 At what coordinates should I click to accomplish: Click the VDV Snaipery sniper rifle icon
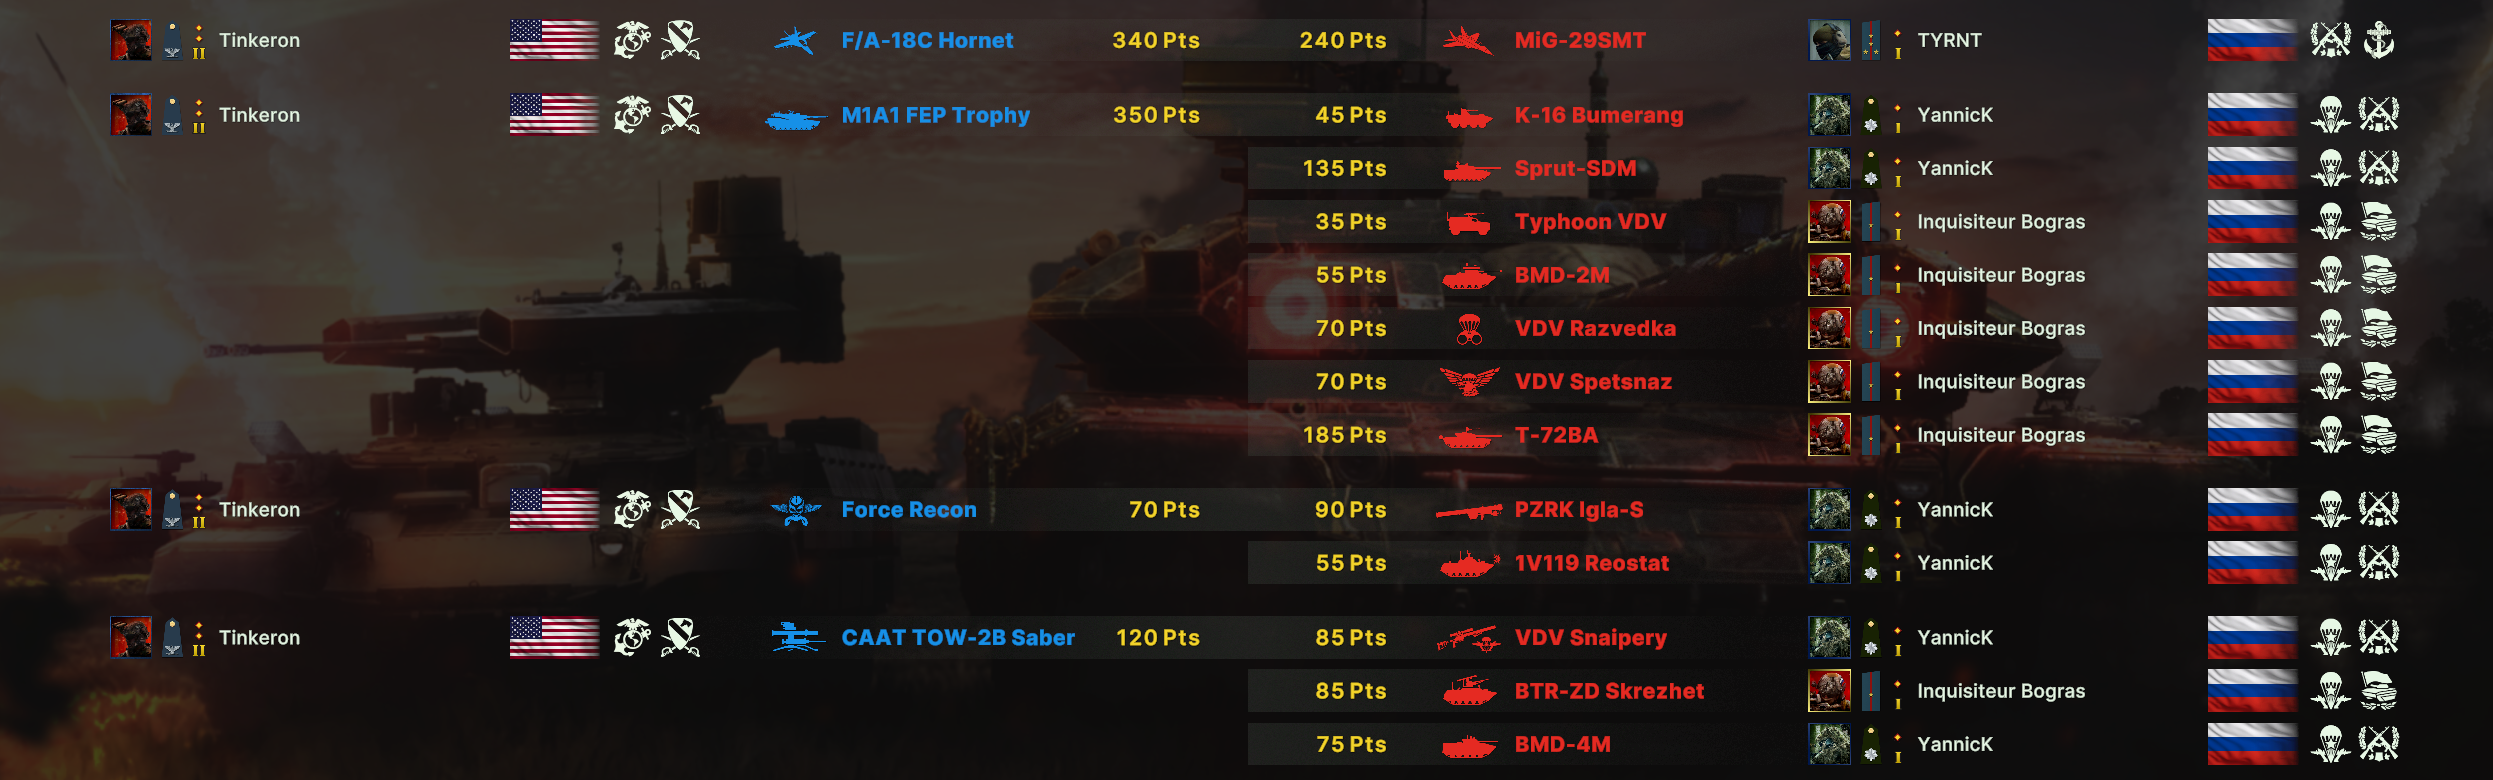pos(1469,638)
